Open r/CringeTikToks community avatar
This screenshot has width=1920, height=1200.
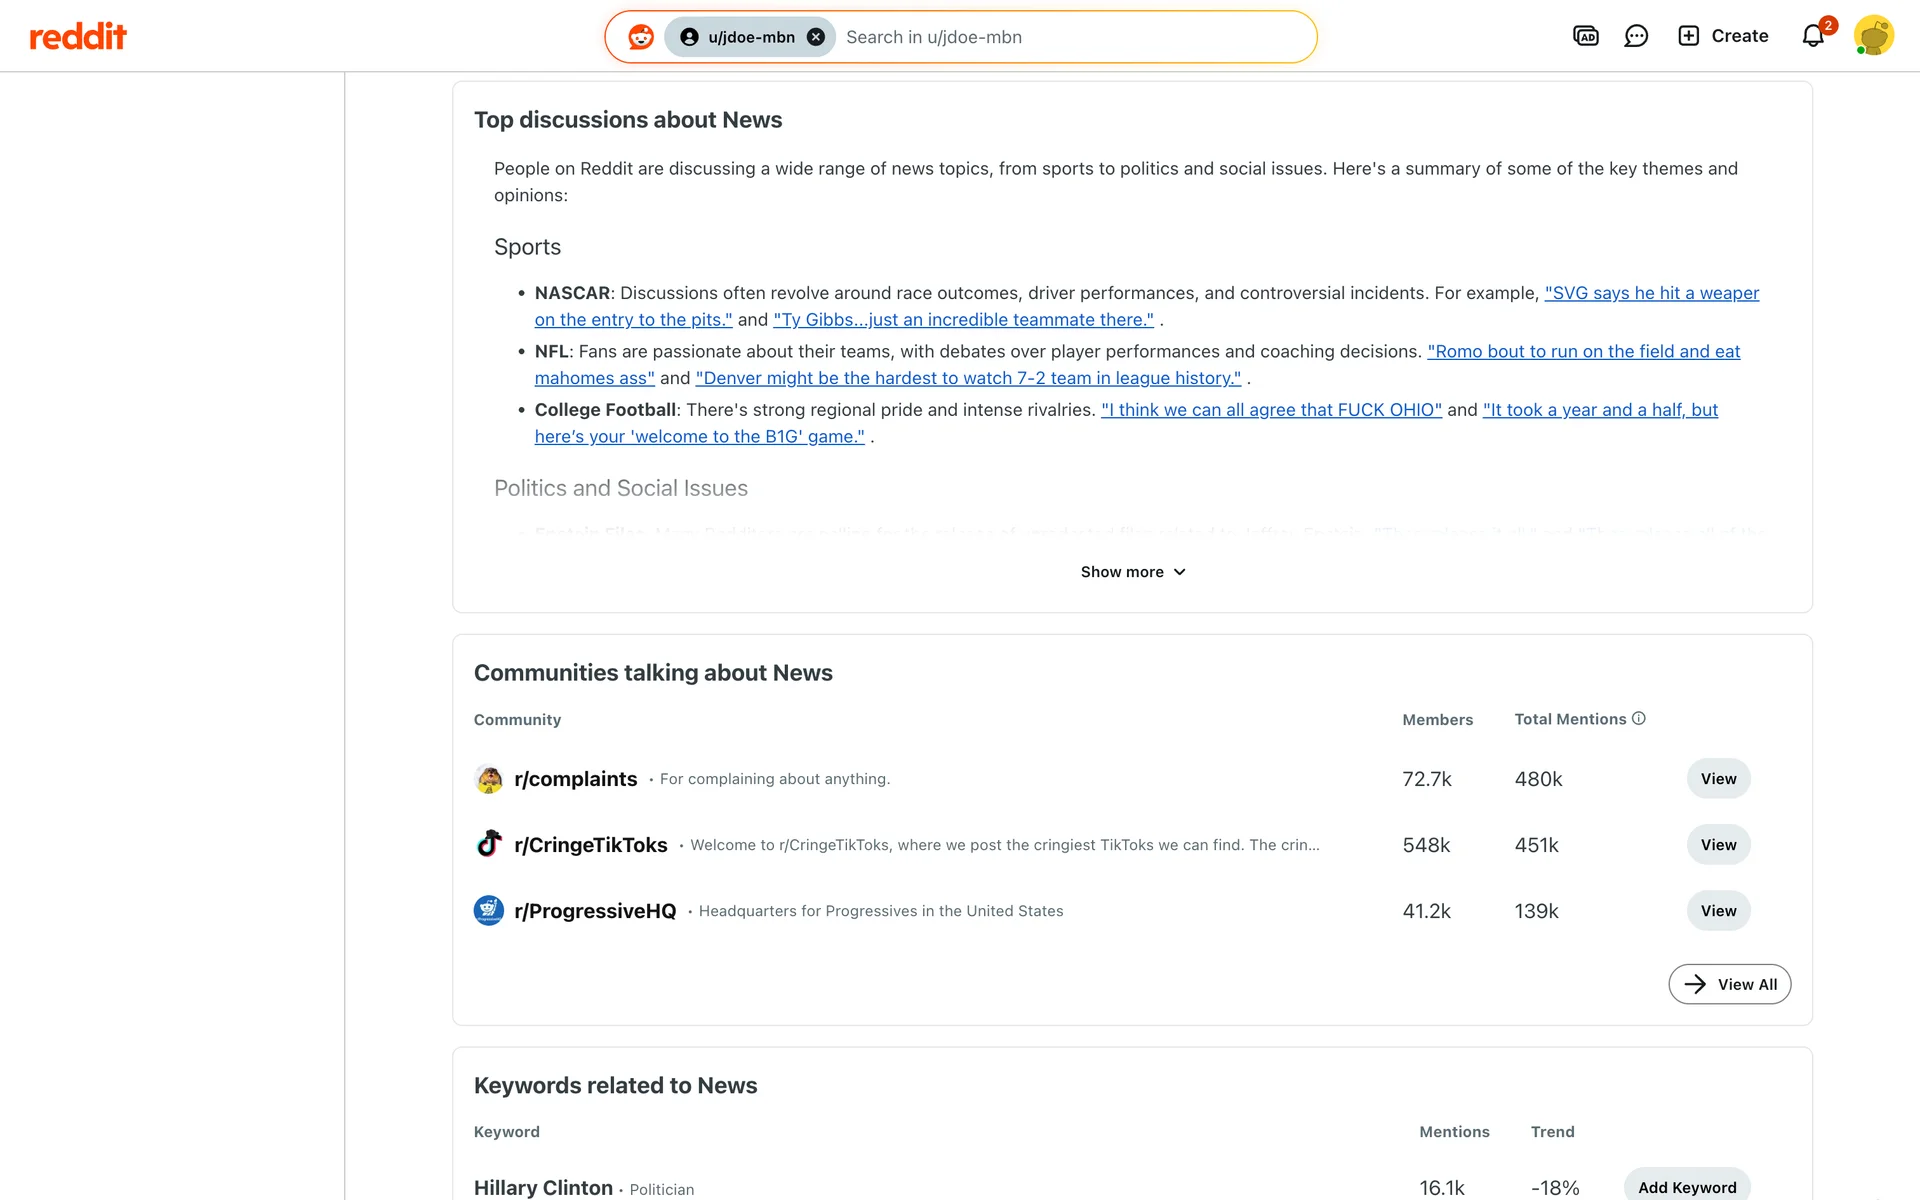[x=489, y=845]
